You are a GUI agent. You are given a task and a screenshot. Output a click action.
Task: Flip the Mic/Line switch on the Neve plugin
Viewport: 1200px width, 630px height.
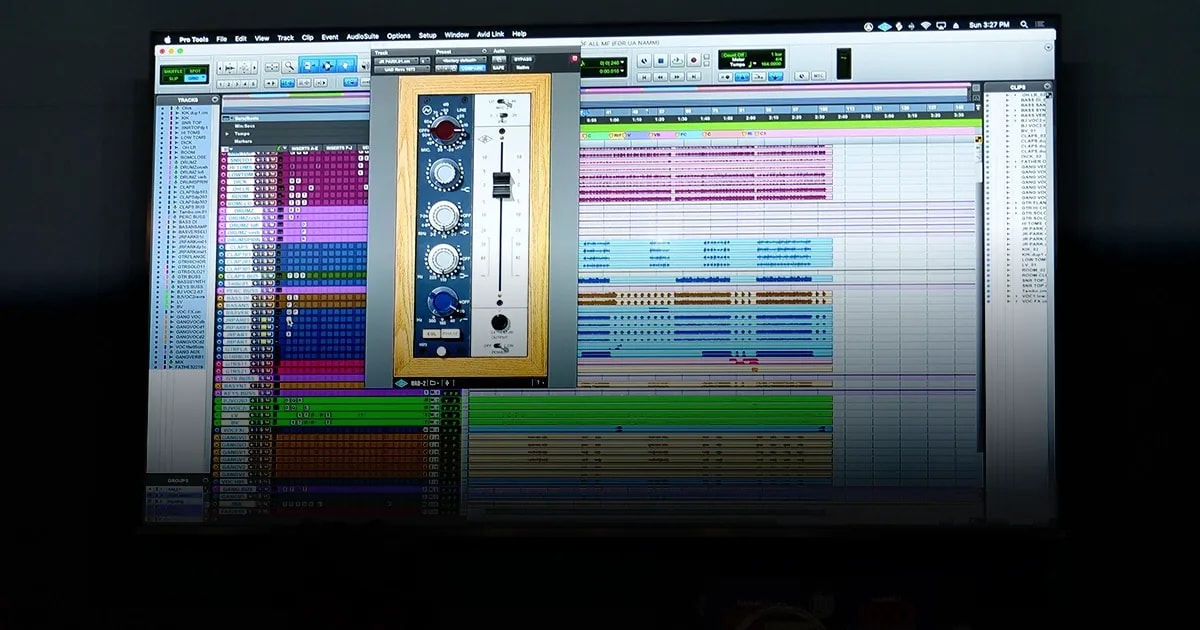click(502, 102)
